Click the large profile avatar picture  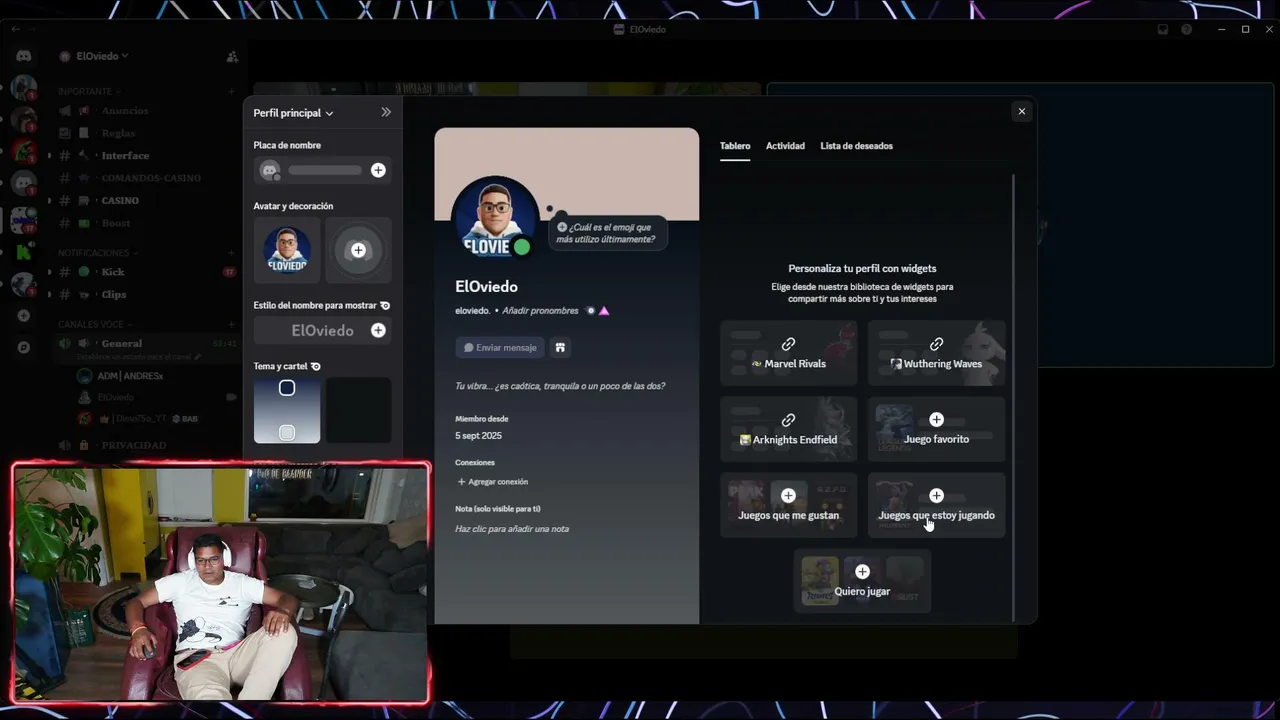coord(495,216)
